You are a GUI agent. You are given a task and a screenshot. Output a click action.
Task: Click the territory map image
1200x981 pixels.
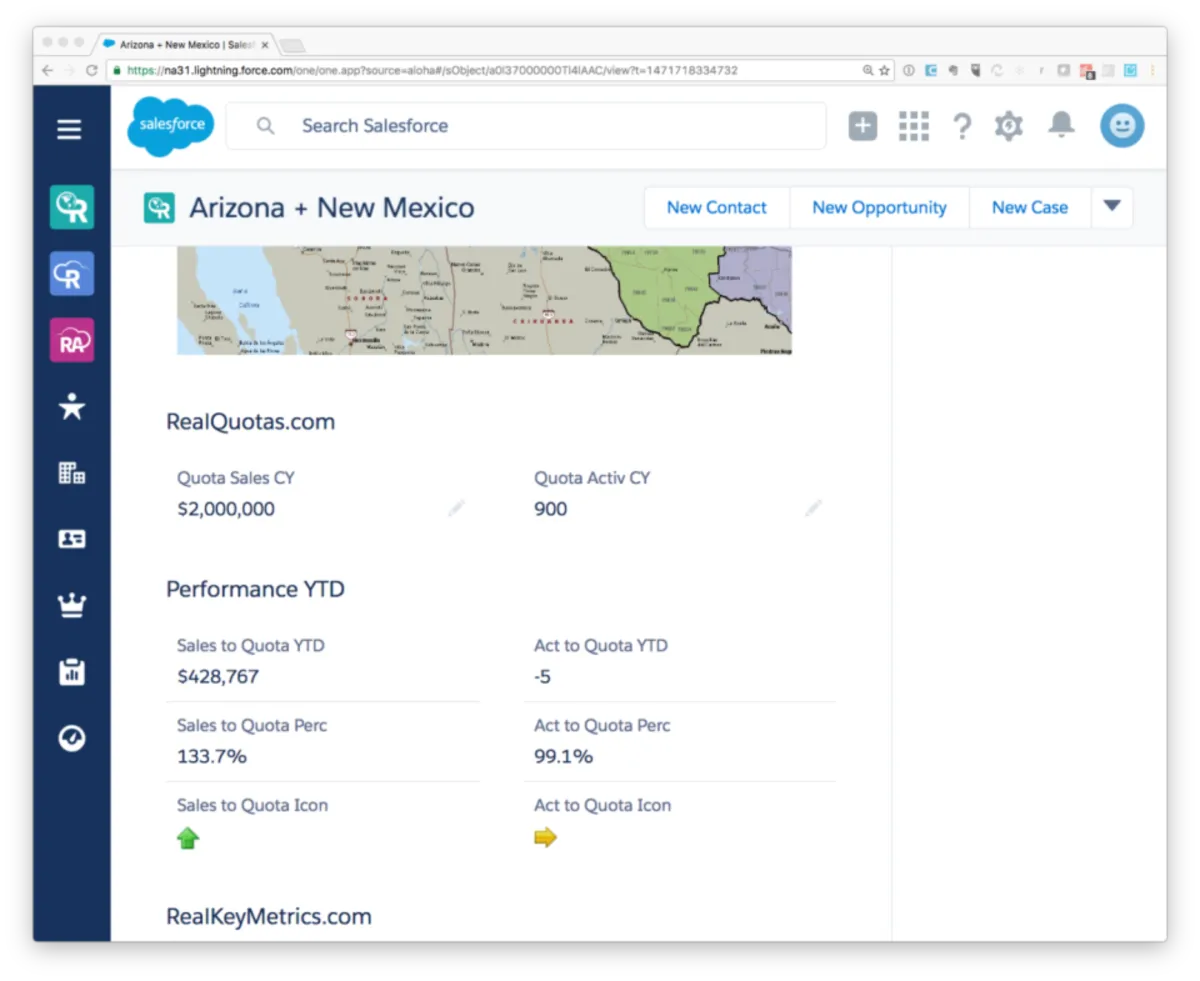tap(485, 300)
